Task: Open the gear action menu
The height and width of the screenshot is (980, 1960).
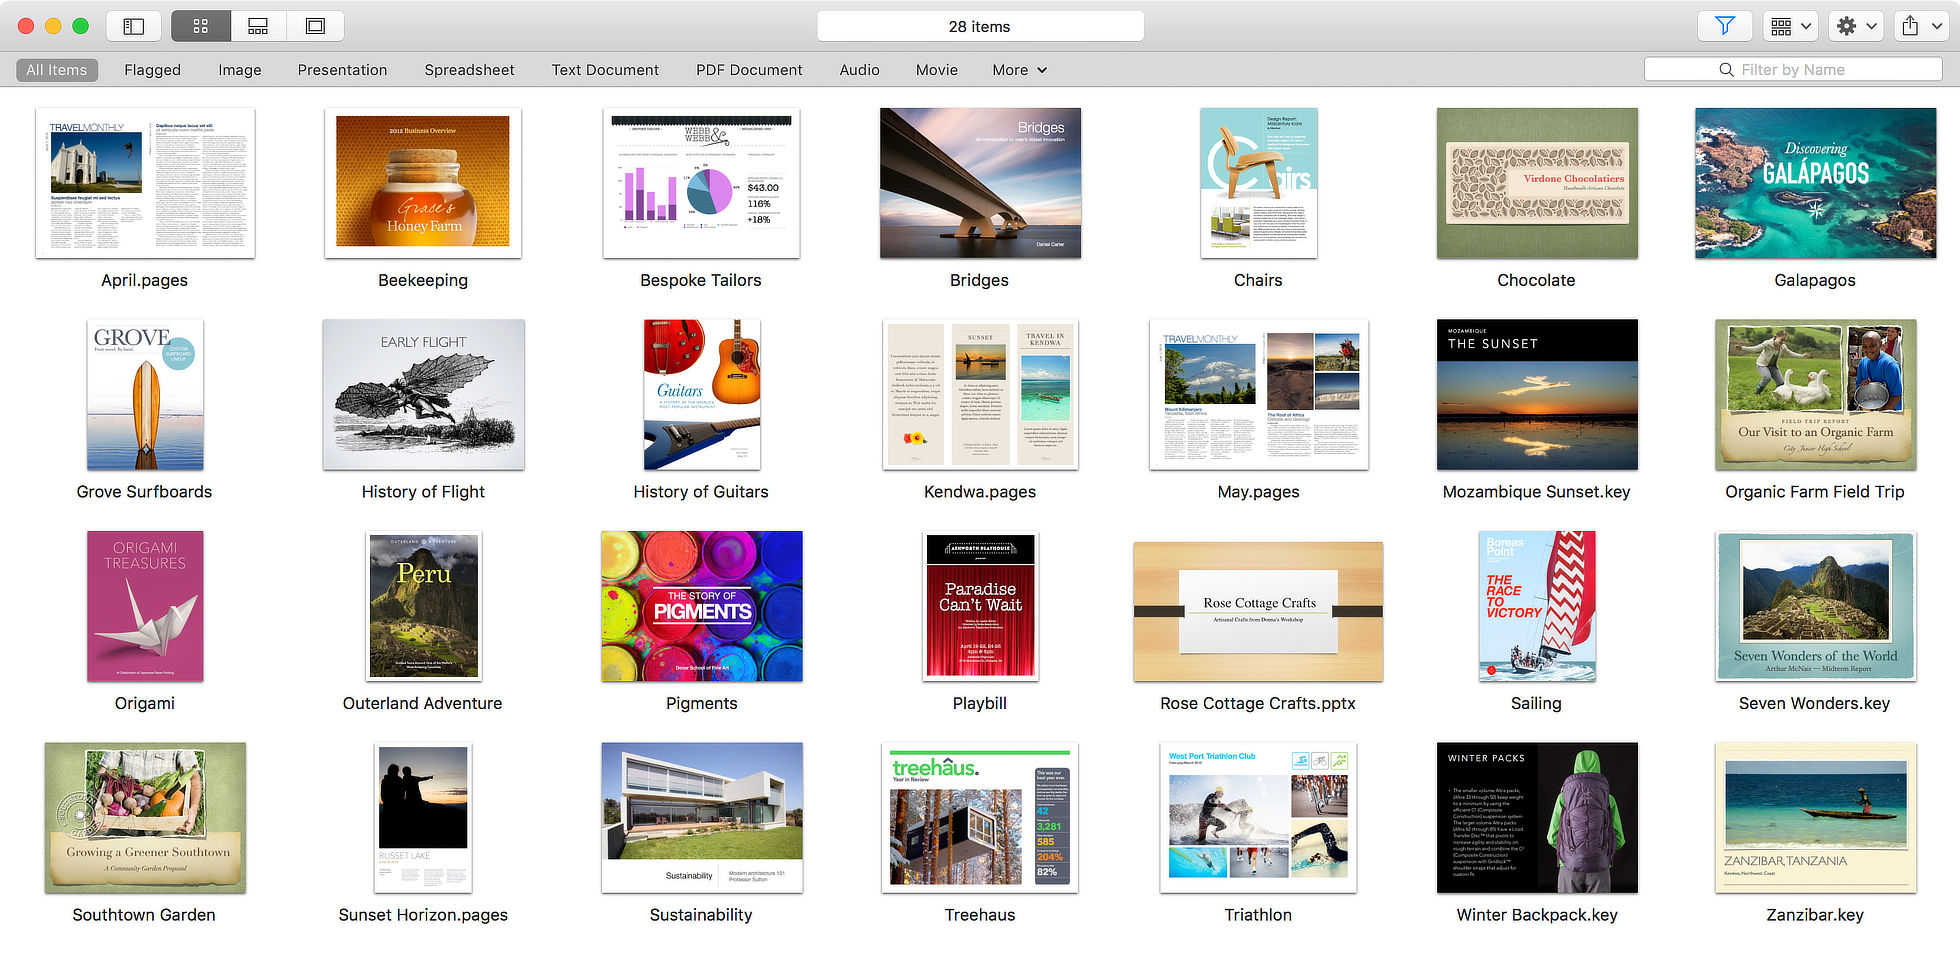Action: tap(1856, 26)
